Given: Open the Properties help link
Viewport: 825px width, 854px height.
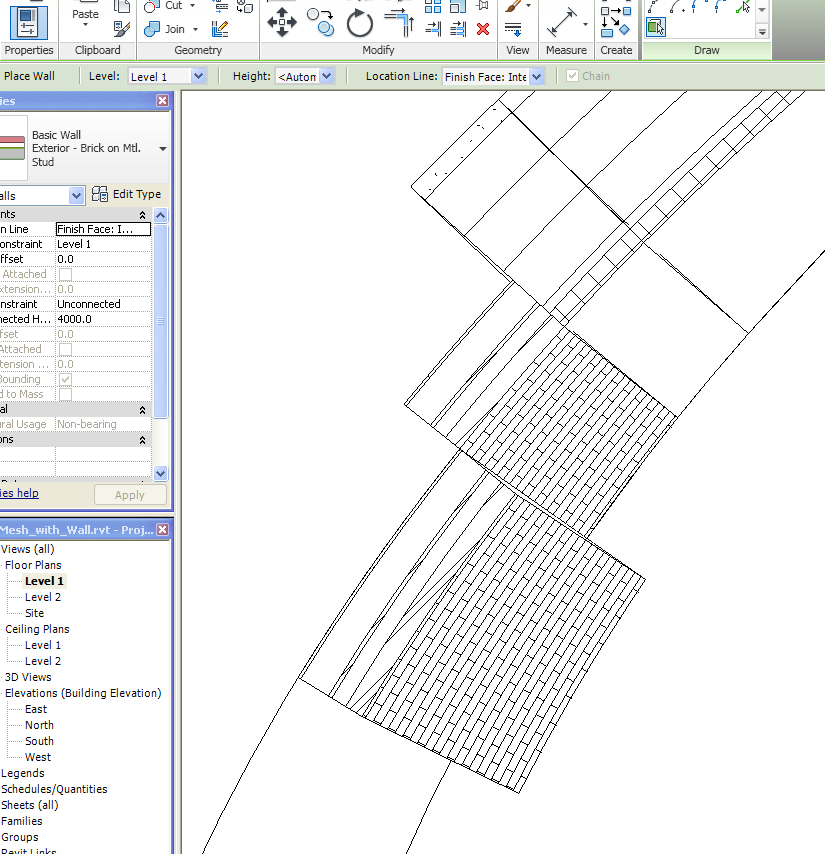Looking at the screenshot, I should pos(19,493).
